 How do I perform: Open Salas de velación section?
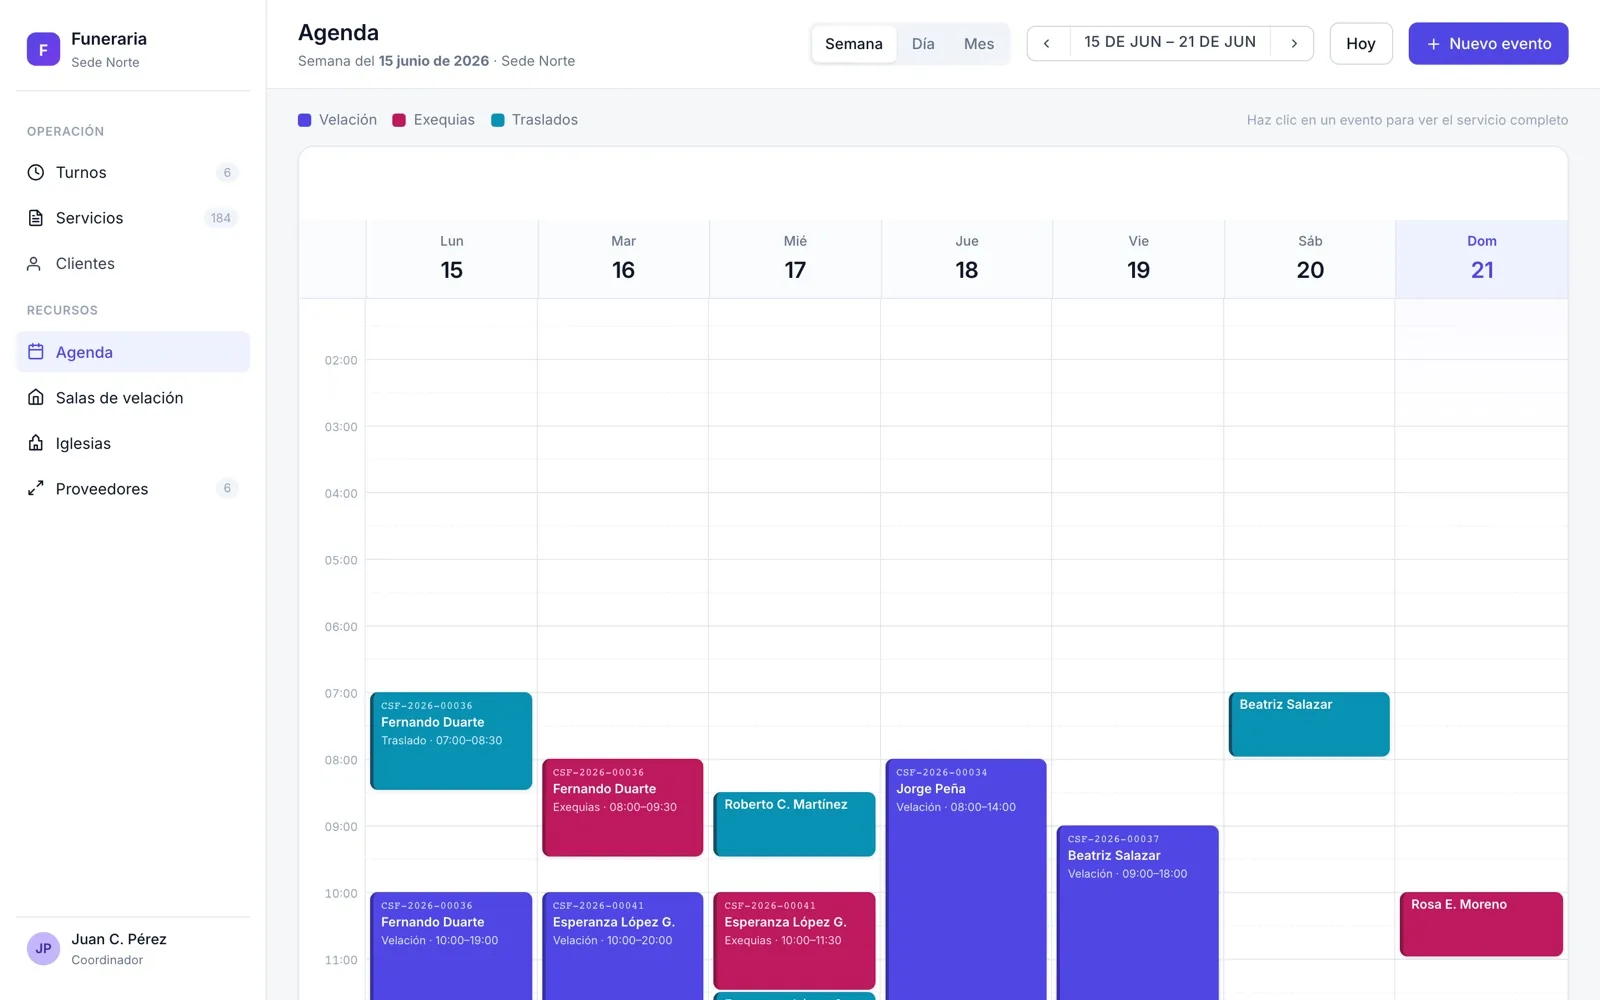click(x=133, y=398)
